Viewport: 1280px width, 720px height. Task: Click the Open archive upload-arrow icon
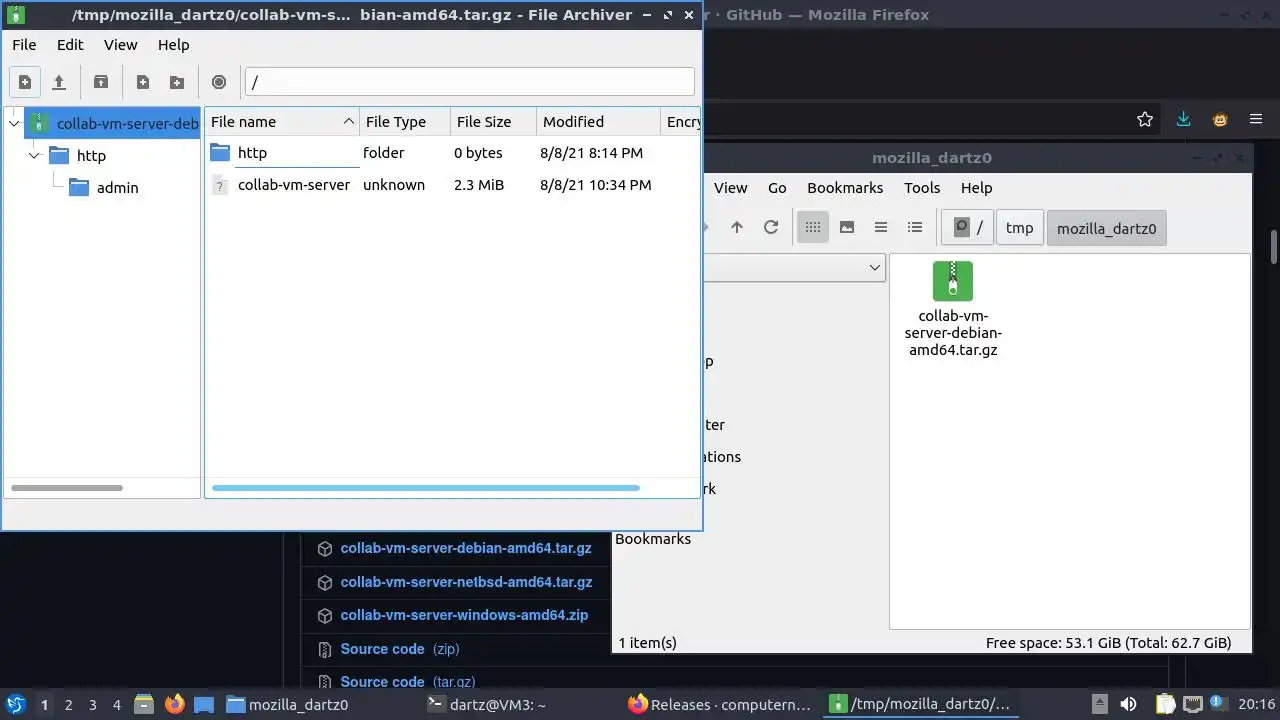coord(59,82)
